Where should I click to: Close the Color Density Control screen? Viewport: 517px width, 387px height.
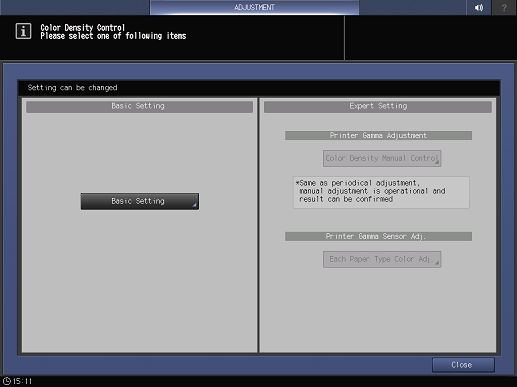(x=463, y=365)
